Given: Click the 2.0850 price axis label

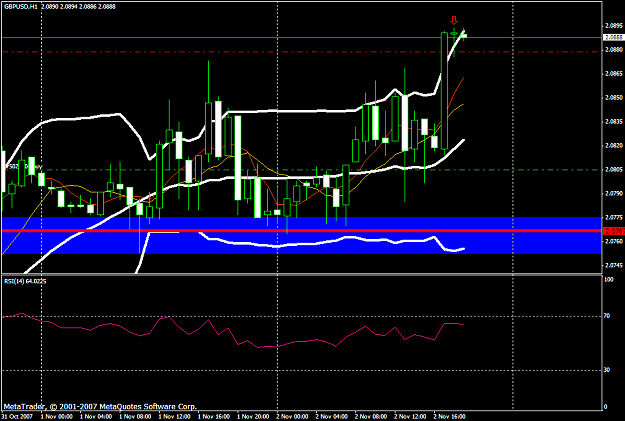Looking at the screenshot, I should [x=613, y=98].
